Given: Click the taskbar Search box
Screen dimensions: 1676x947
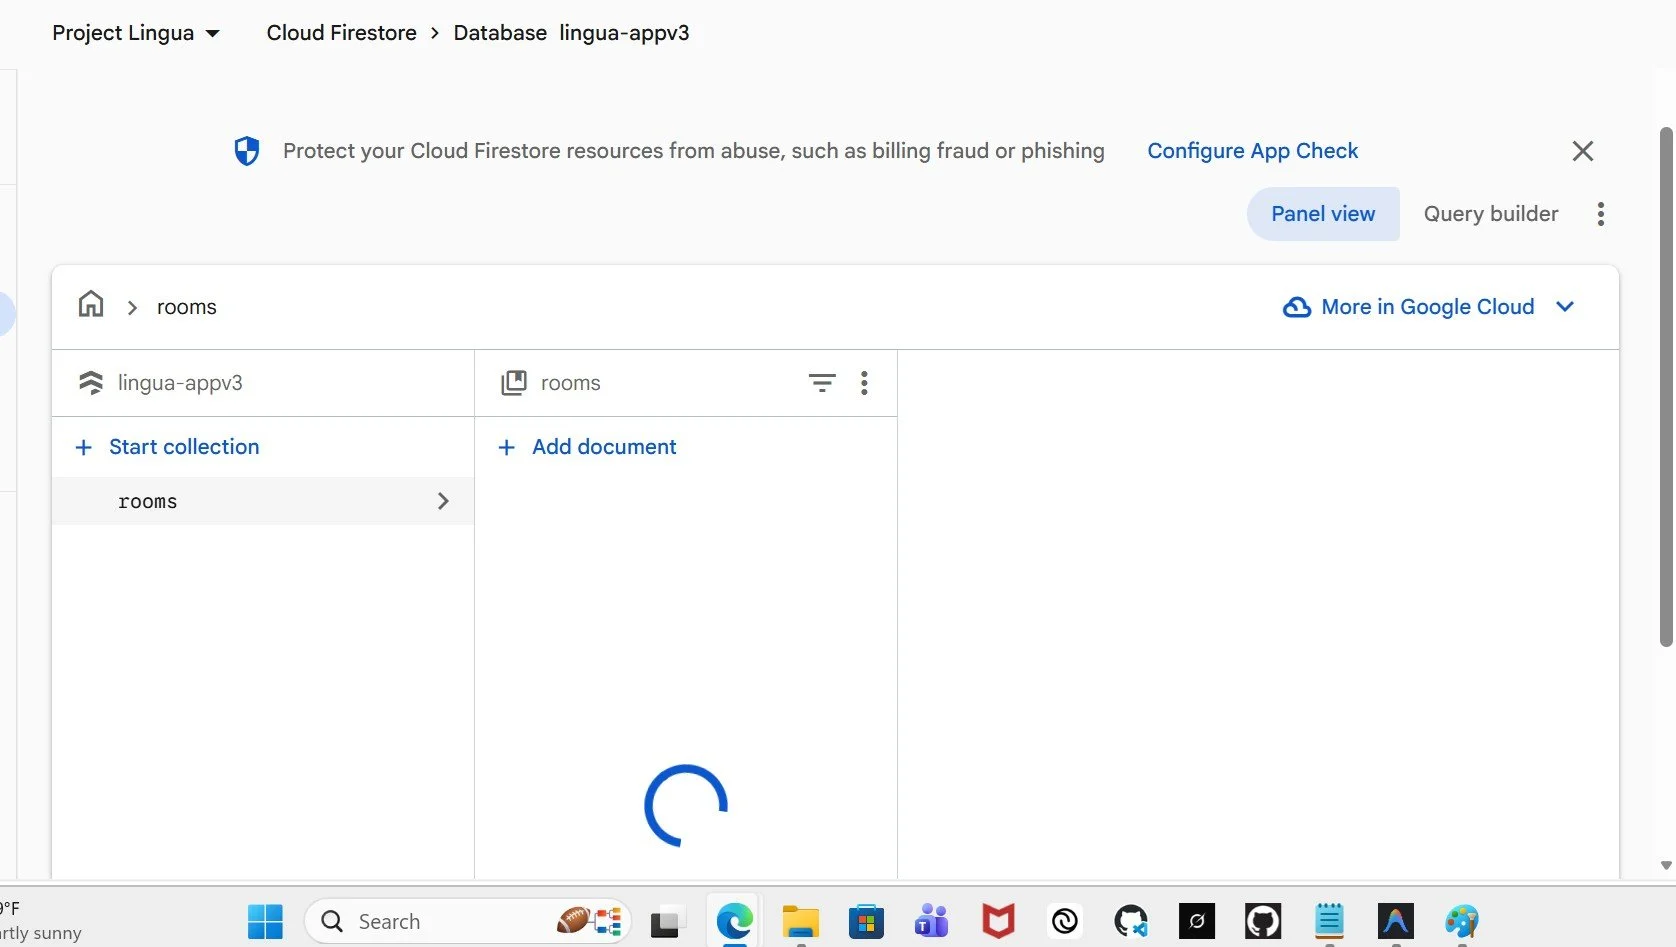Looking at the screenshot, I should pyautogui.click(x=468, y=921).
